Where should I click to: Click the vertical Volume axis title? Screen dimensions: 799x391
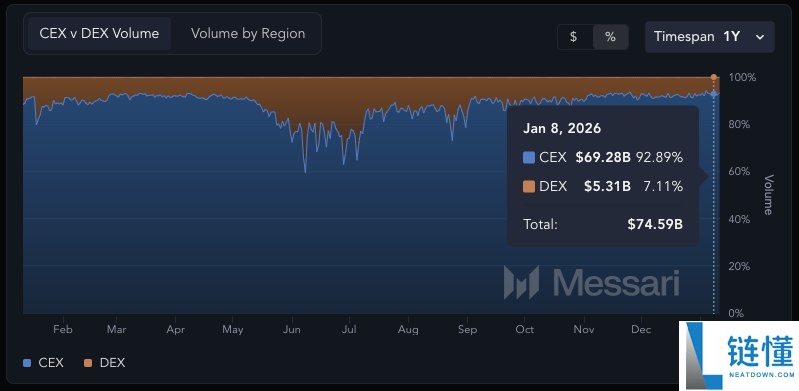coord(768,195)
